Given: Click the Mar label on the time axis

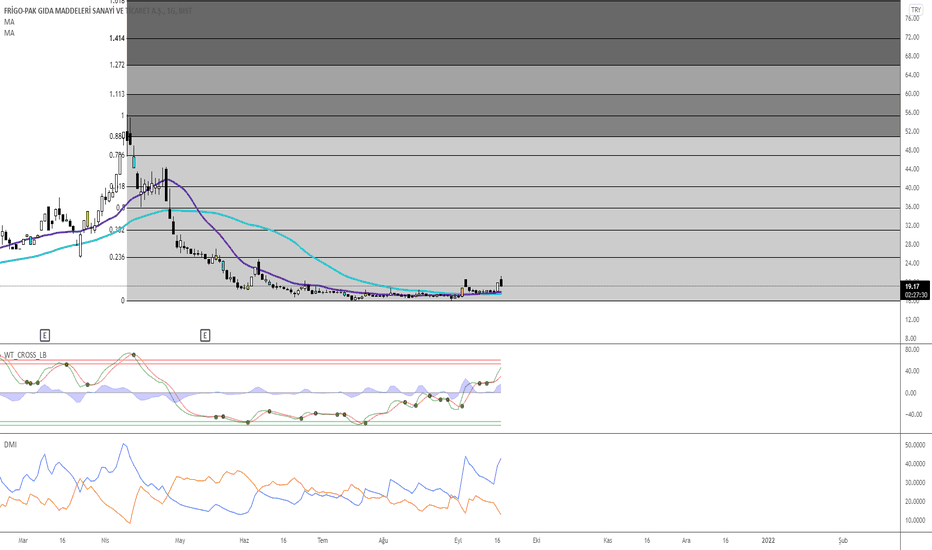Looking at the screenshot, I should [23, 540].
